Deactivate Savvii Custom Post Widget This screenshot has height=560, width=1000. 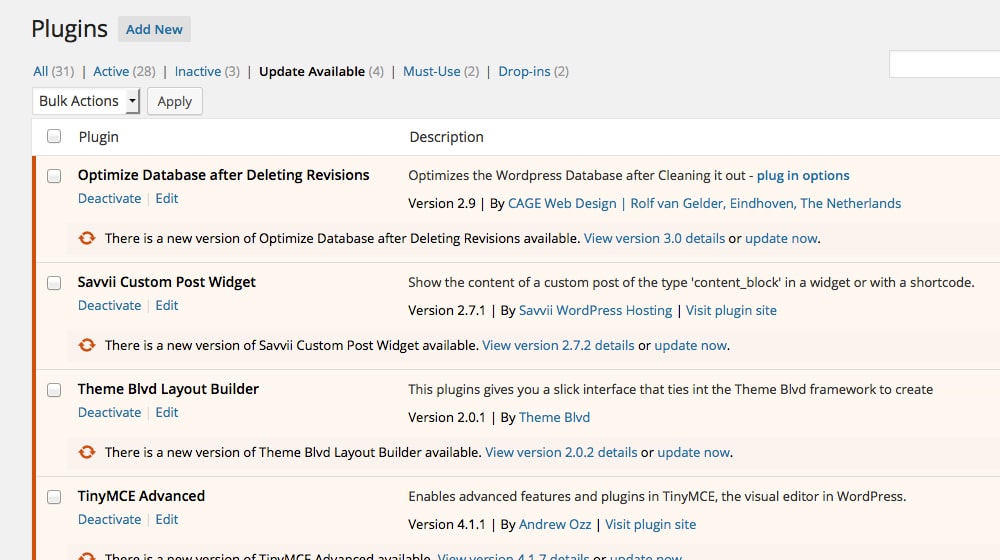[x=110, y=306]
